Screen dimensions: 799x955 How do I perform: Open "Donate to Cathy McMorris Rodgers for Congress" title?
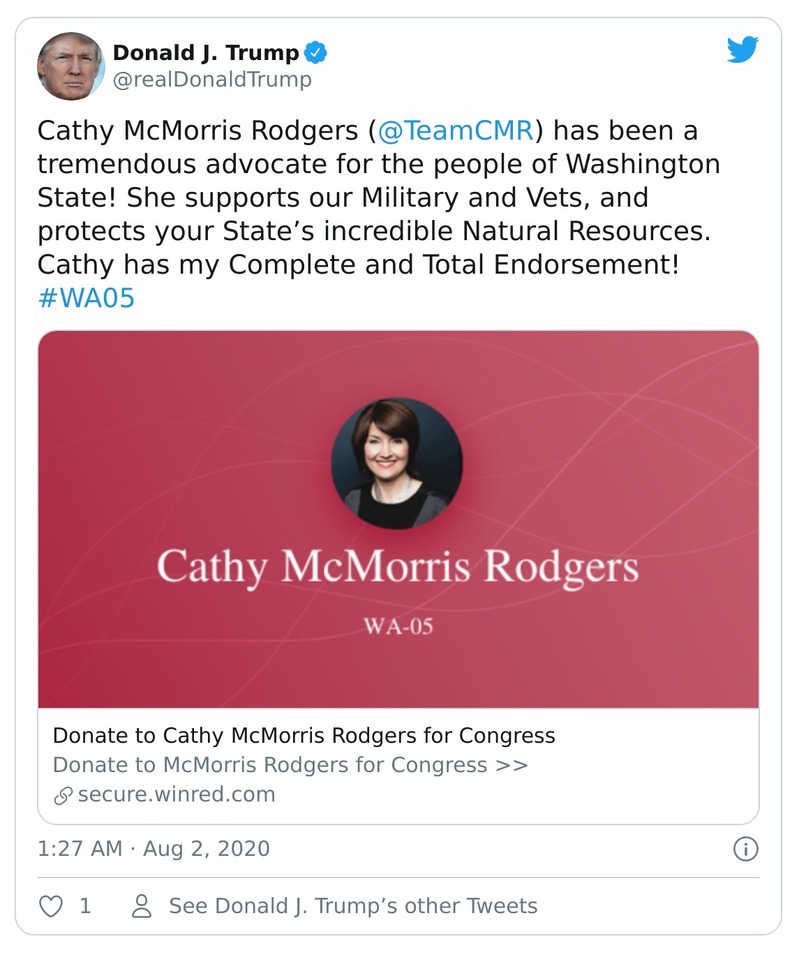click(x=303, y=736)
